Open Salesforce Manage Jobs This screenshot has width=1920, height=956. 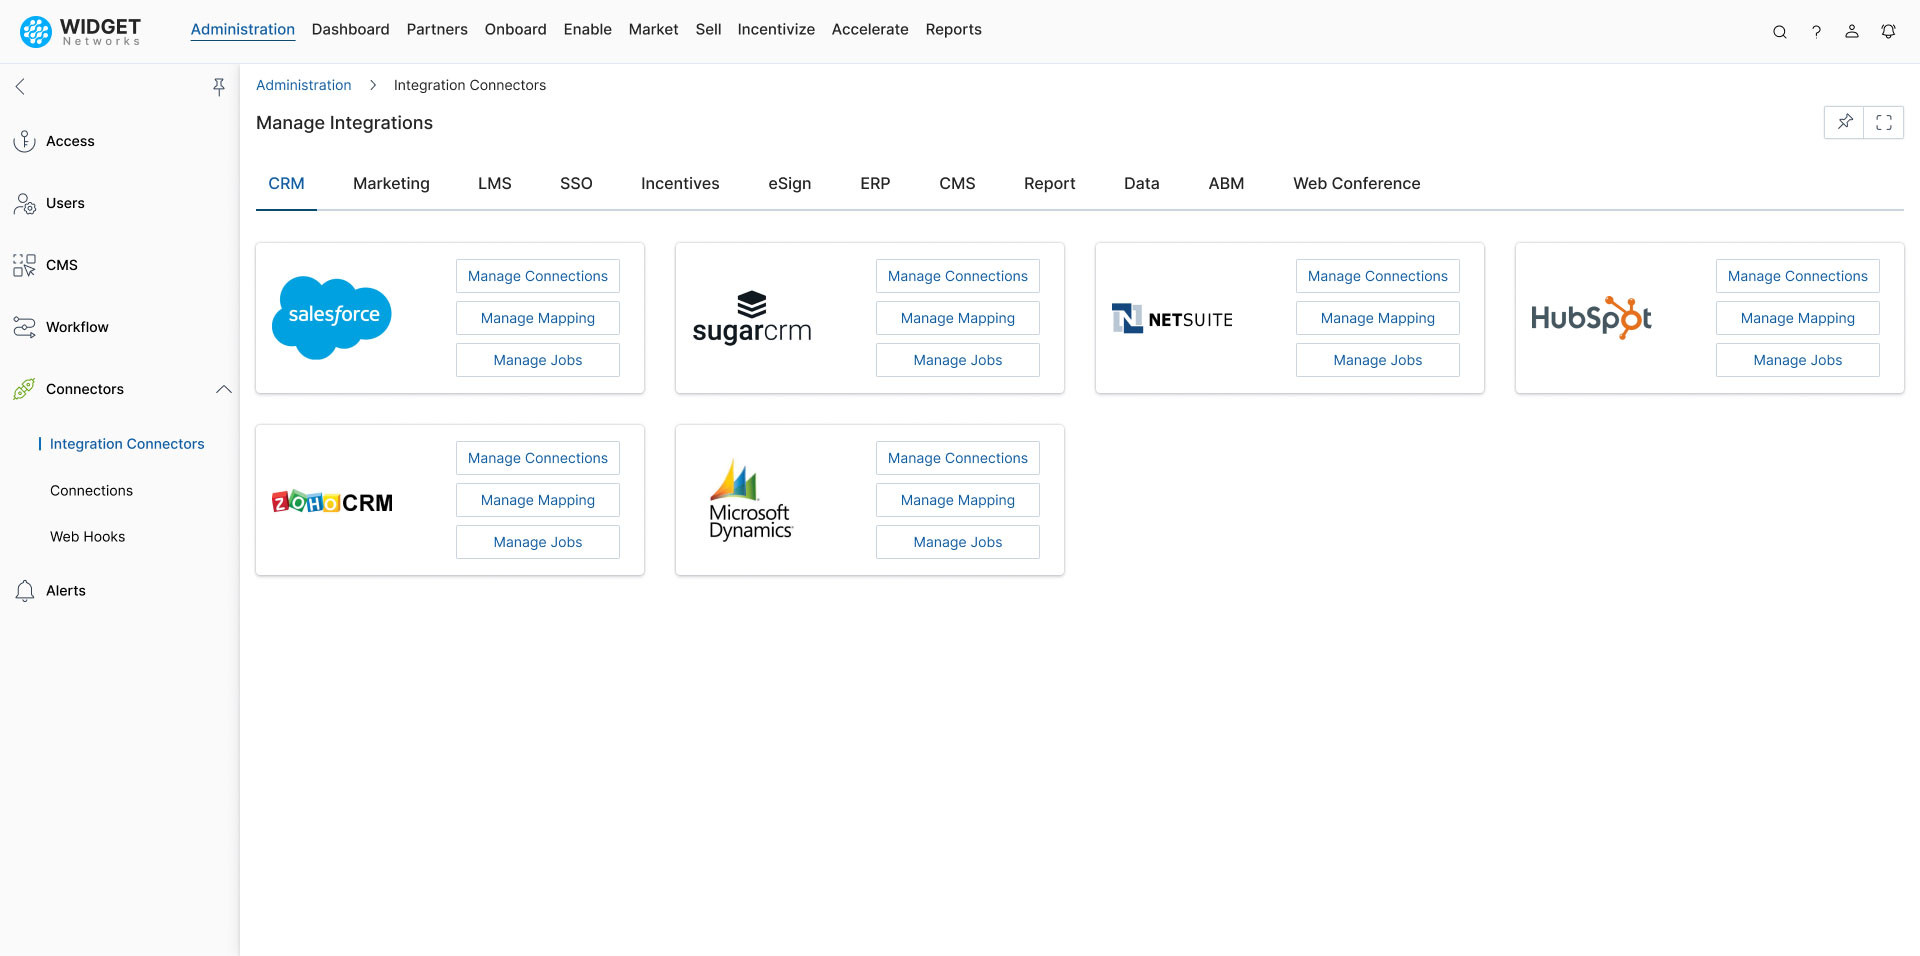(538, 360)
